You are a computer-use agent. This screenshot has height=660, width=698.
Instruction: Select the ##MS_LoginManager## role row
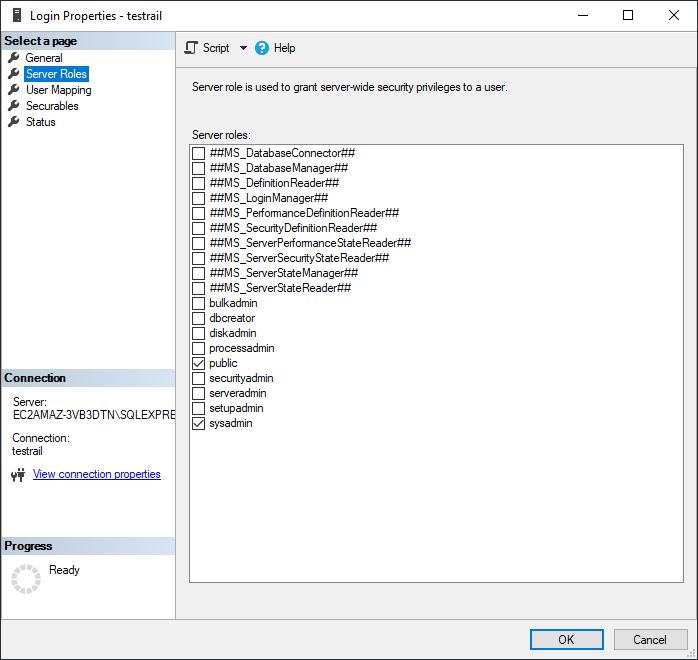[x=269, y=198]
